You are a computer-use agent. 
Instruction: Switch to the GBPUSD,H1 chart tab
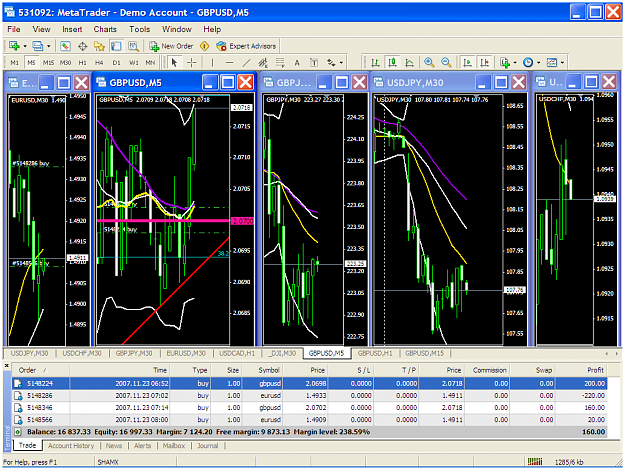click(375, 353)
